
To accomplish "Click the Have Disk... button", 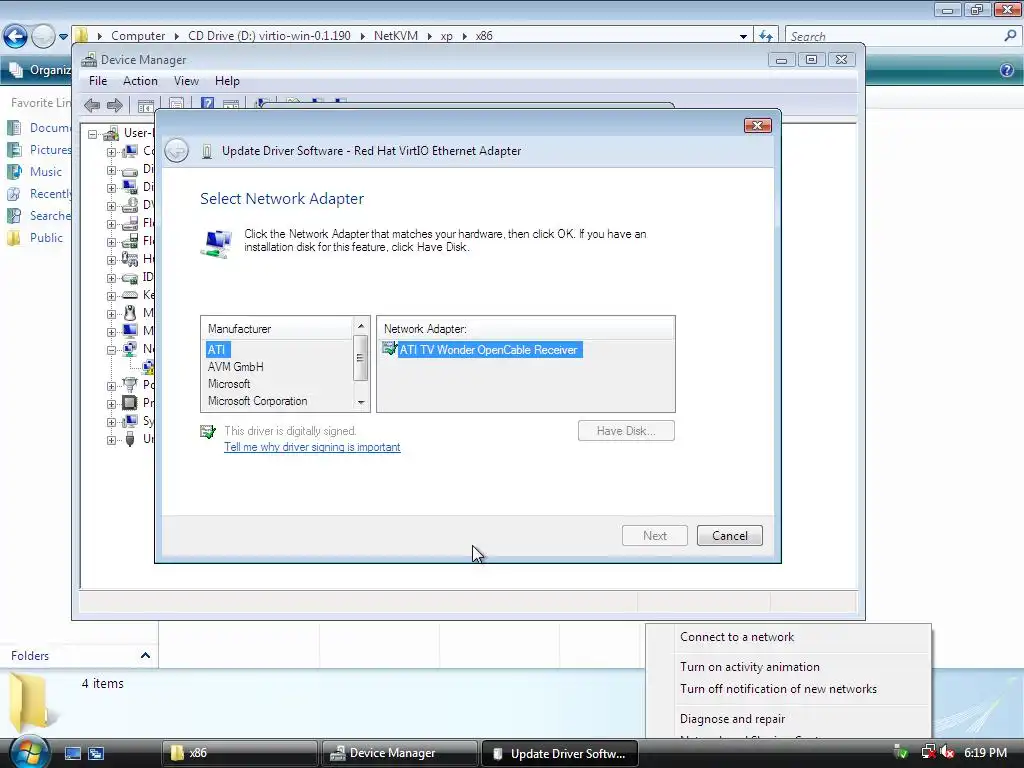I will click(x=626, y=431).
